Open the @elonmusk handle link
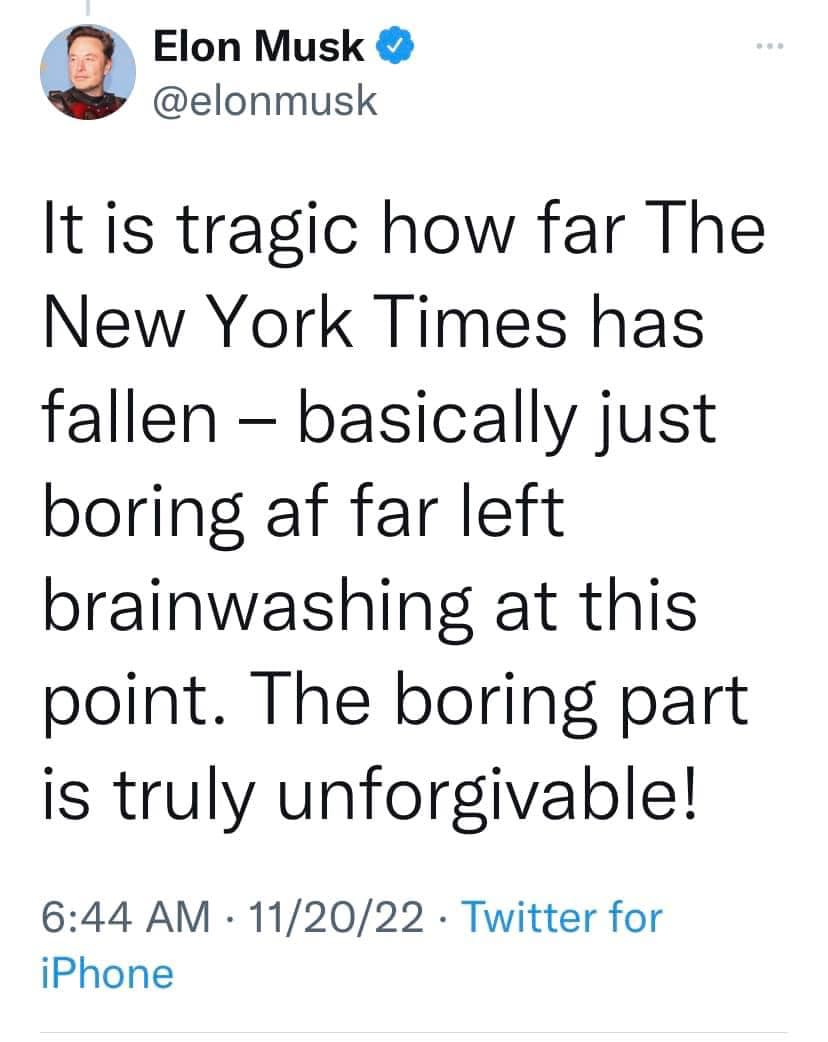The image size is (828, 1042). pyautogui.click(x=265, y=100)
